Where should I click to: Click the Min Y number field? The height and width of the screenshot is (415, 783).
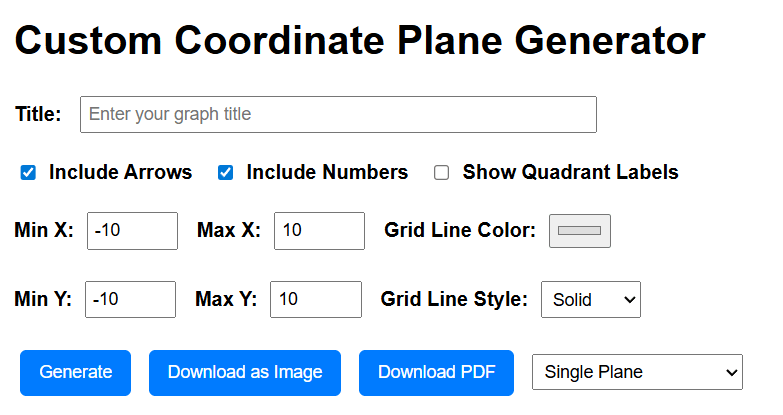tap(130, 299)
